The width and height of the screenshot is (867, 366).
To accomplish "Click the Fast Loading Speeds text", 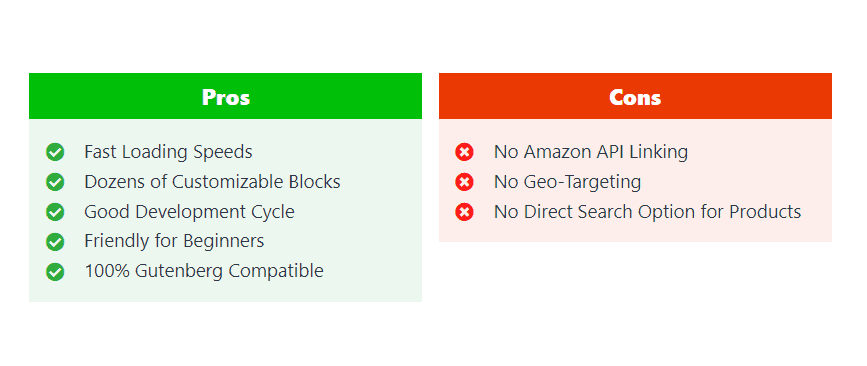I will coord(168,152).
